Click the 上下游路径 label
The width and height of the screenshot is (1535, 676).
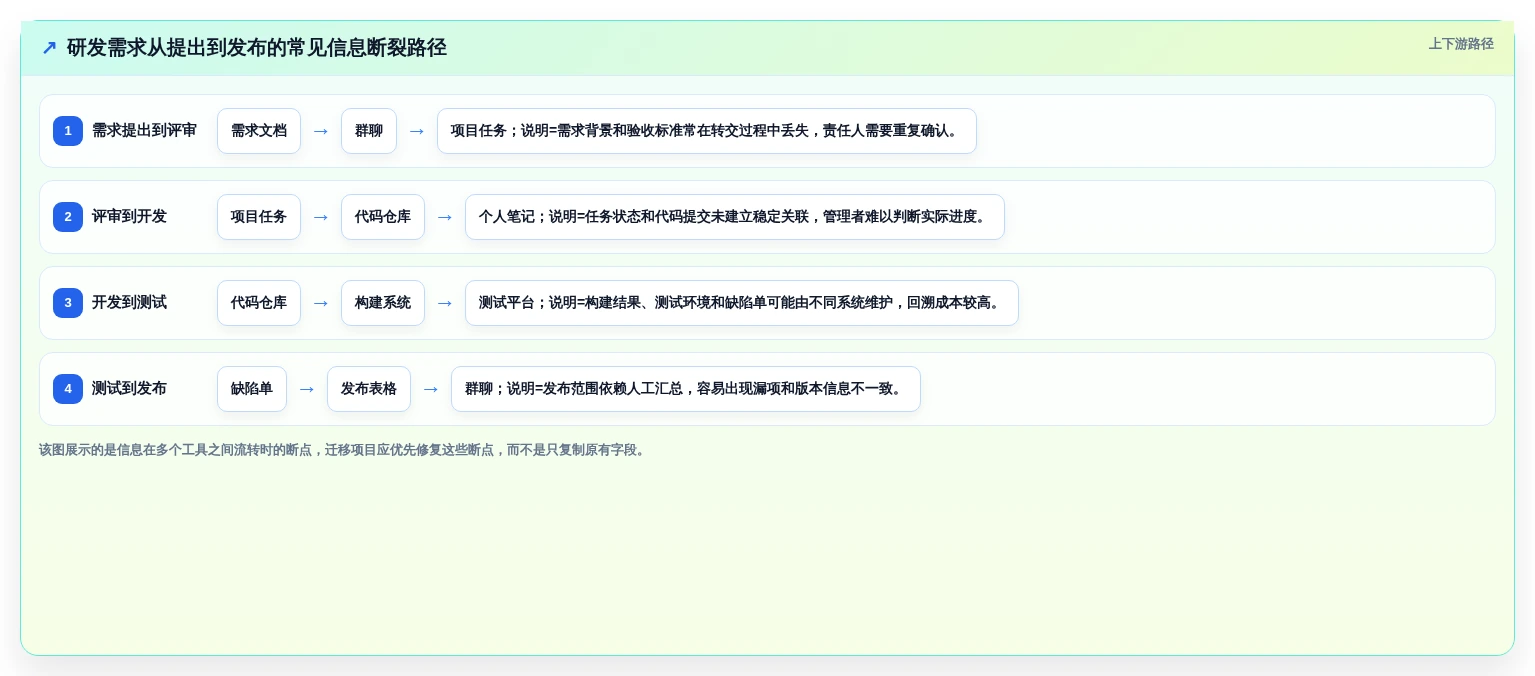click(x=1461, y=44)
